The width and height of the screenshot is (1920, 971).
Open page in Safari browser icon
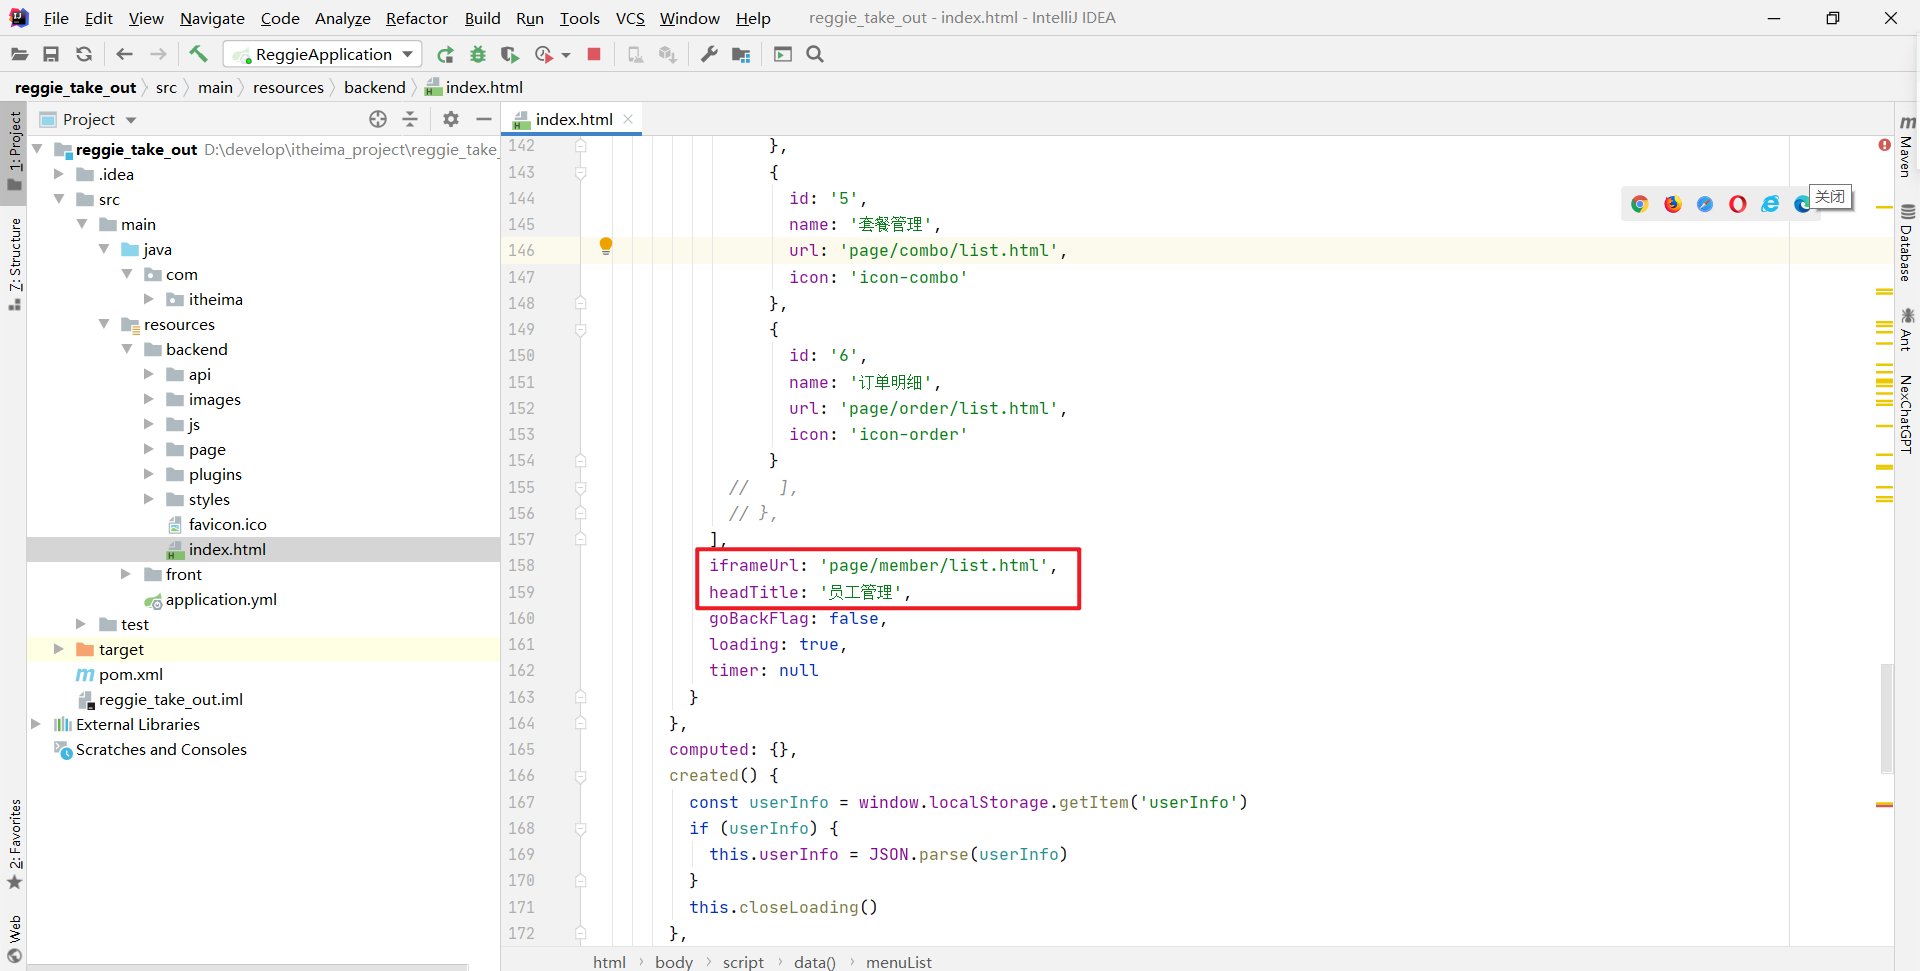[1705, 204]
